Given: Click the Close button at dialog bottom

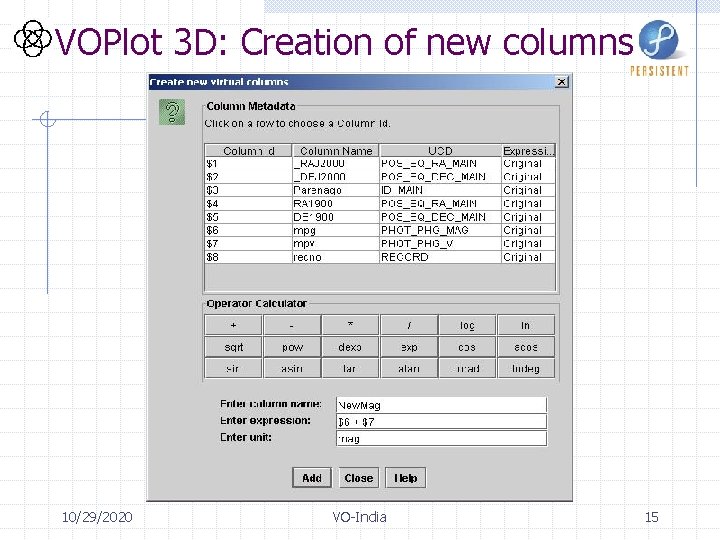Looking at the screenshot, I should [x=359, y=478].
